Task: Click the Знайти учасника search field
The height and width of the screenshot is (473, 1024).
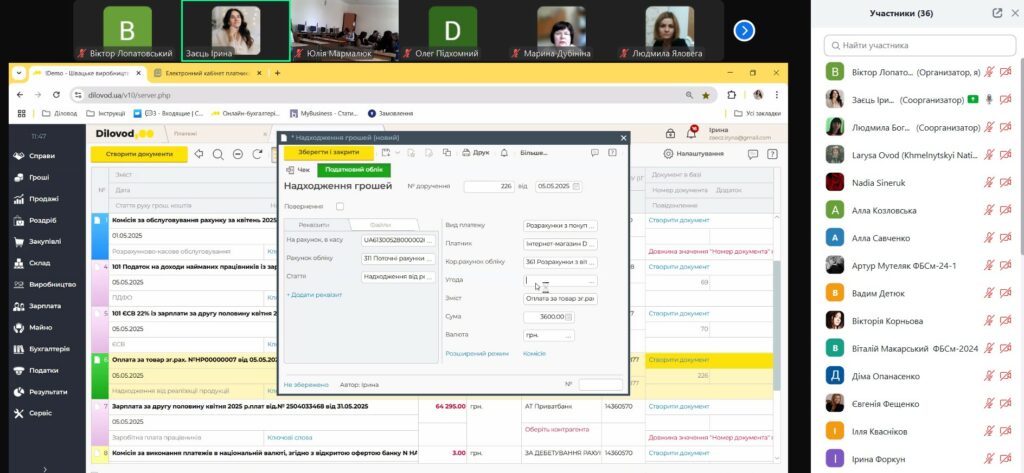Action: (920, 45)
